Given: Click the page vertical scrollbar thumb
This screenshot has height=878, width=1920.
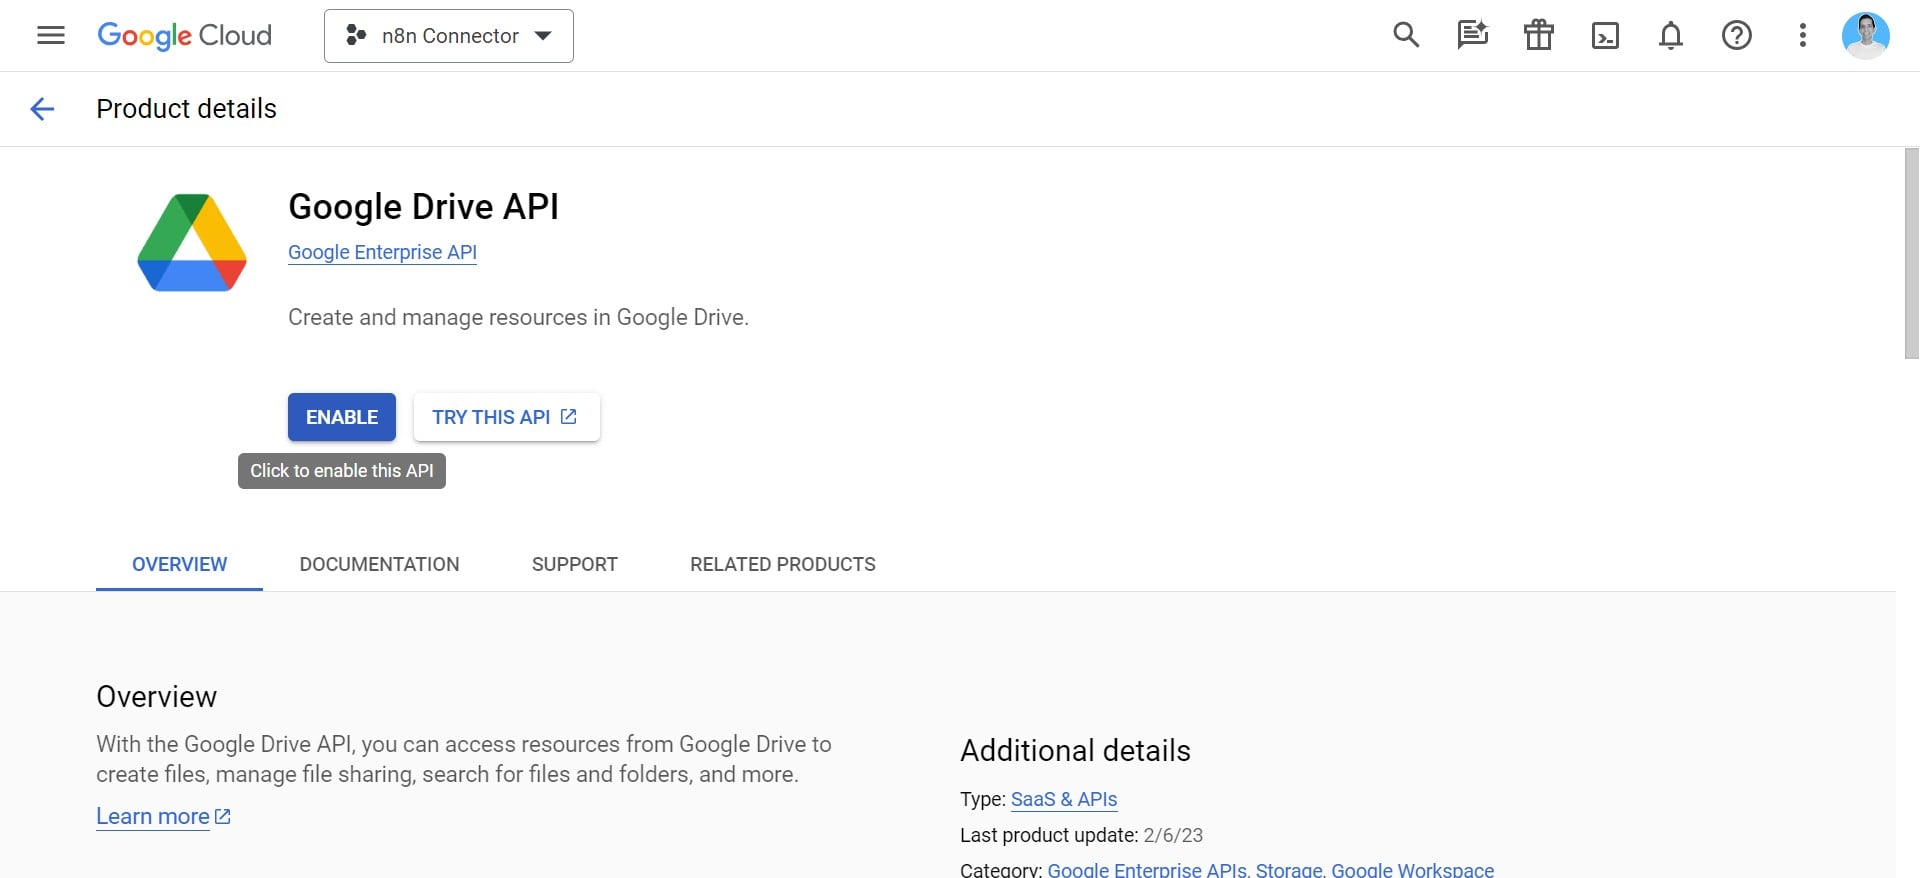Looking at the screenshot, I should click(1911, 253).
